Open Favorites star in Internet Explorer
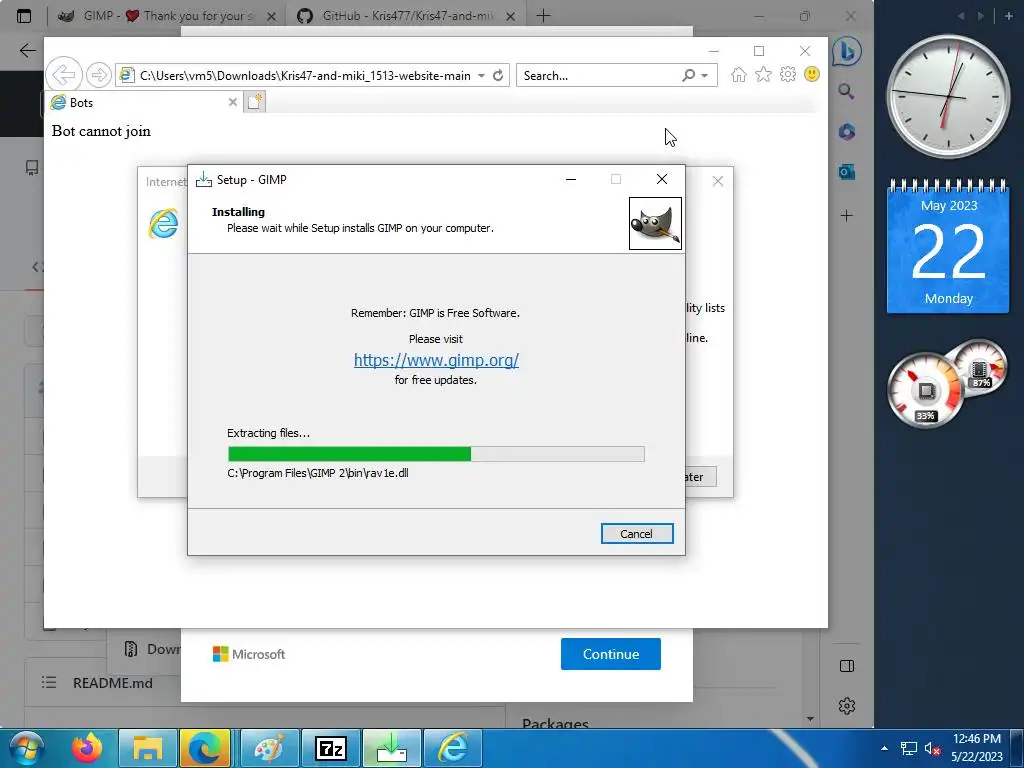1024x768 pixels. pos(763,74)
